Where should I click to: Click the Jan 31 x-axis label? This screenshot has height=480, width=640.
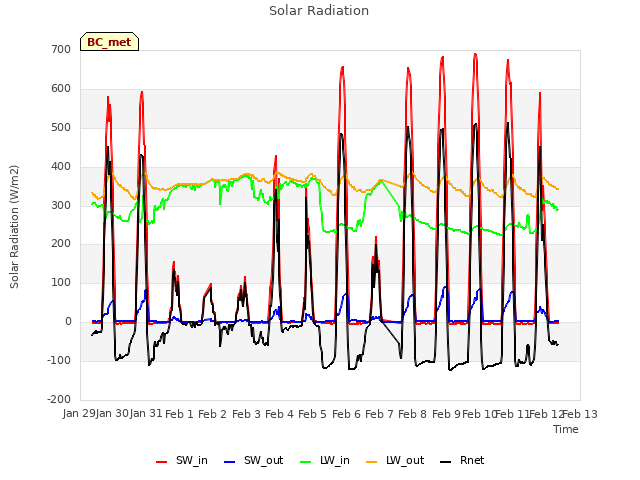146,413
